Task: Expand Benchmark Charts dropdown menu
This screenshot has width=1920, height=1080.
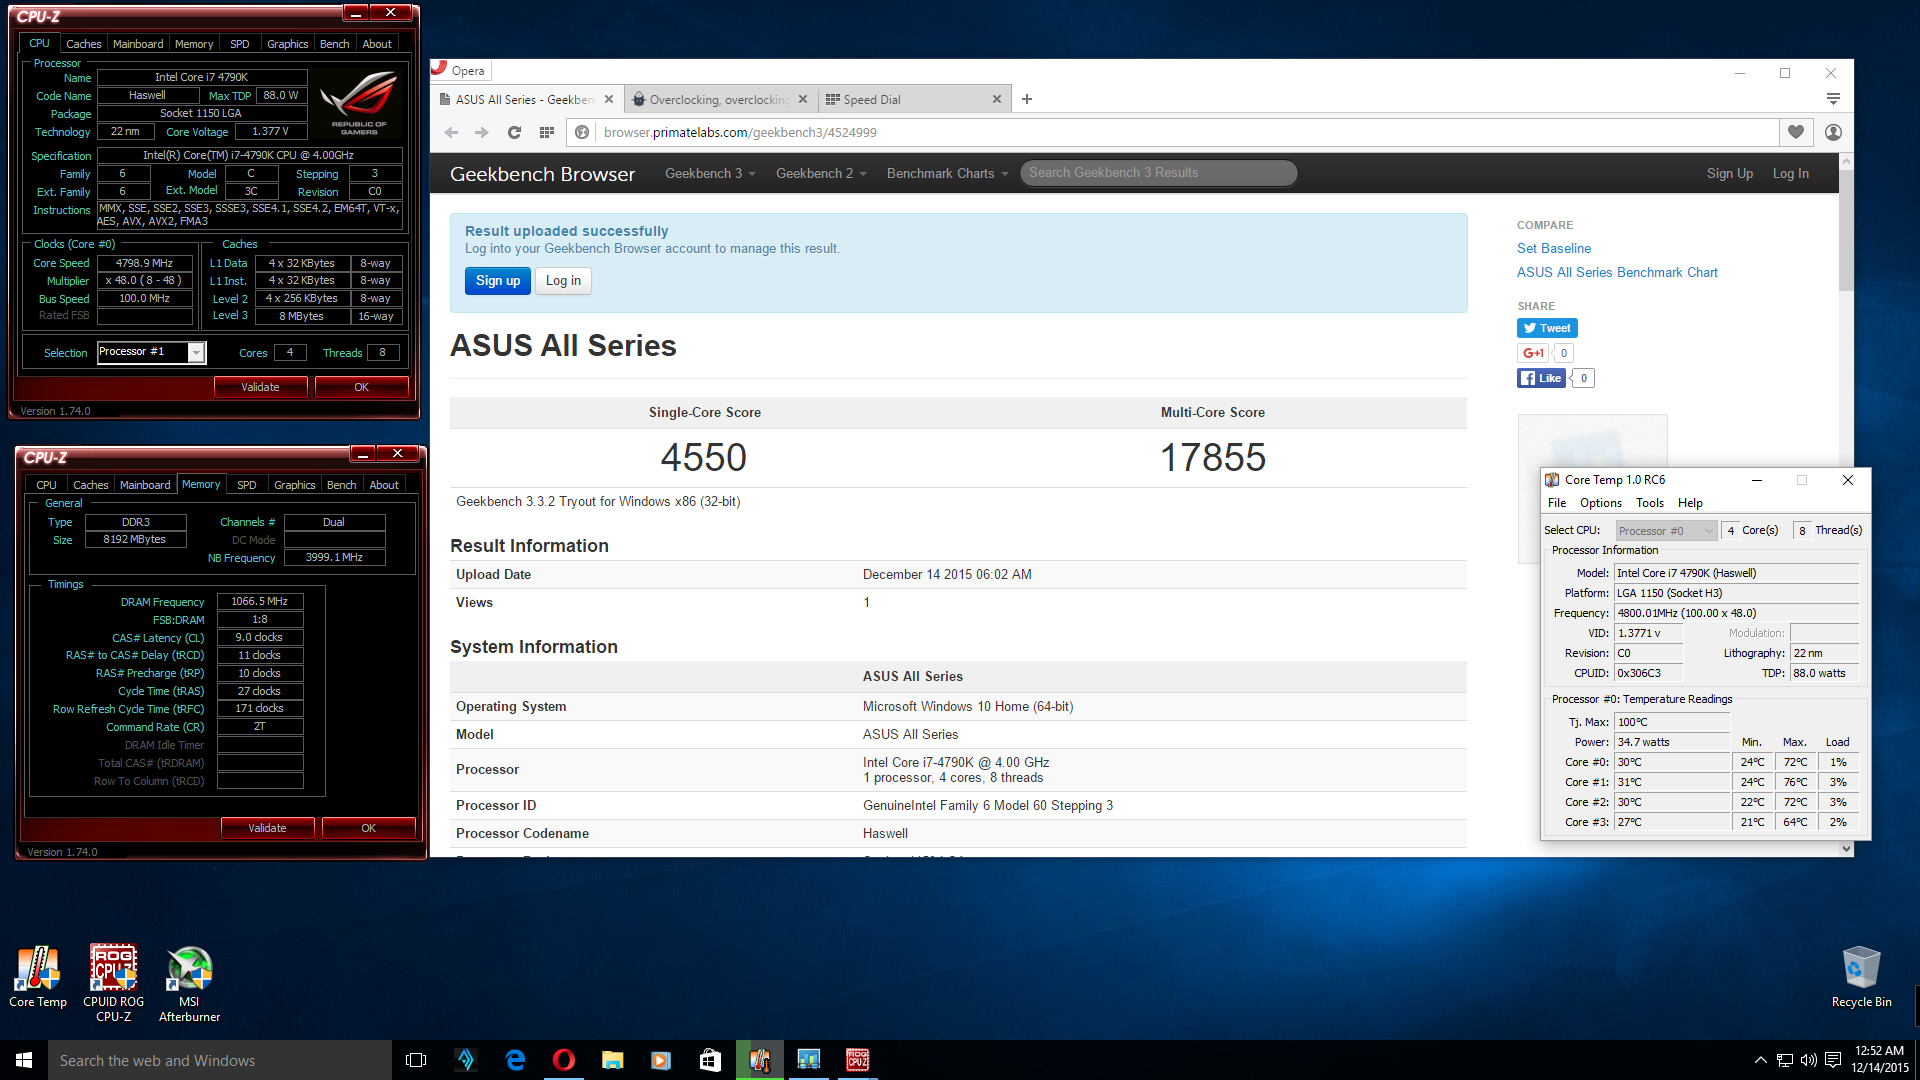Action: pos(947,173)
